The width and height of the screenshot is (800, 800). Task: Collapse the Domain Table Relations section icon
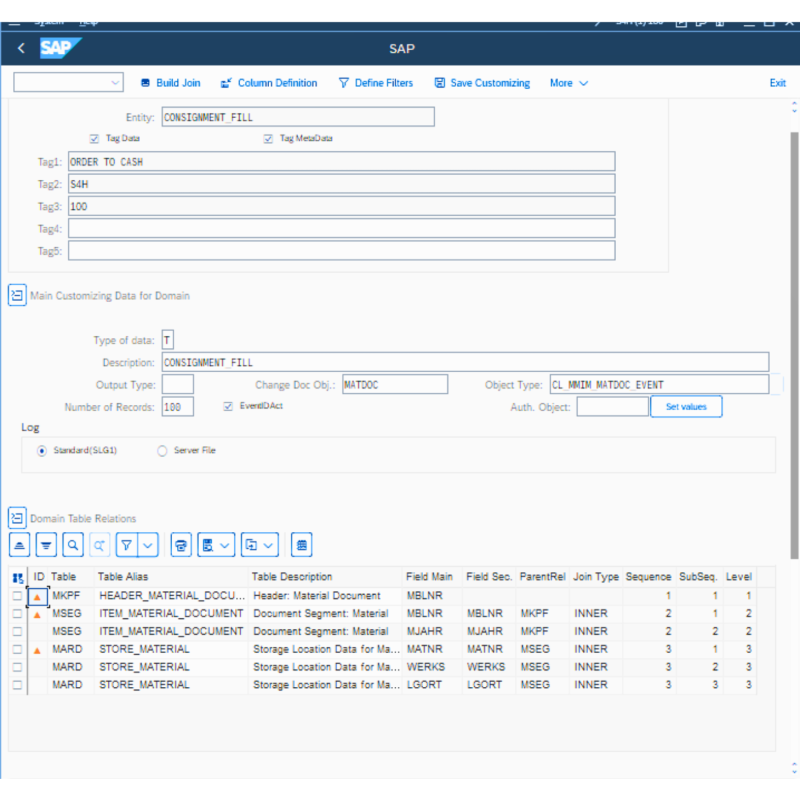coord(17,518)
